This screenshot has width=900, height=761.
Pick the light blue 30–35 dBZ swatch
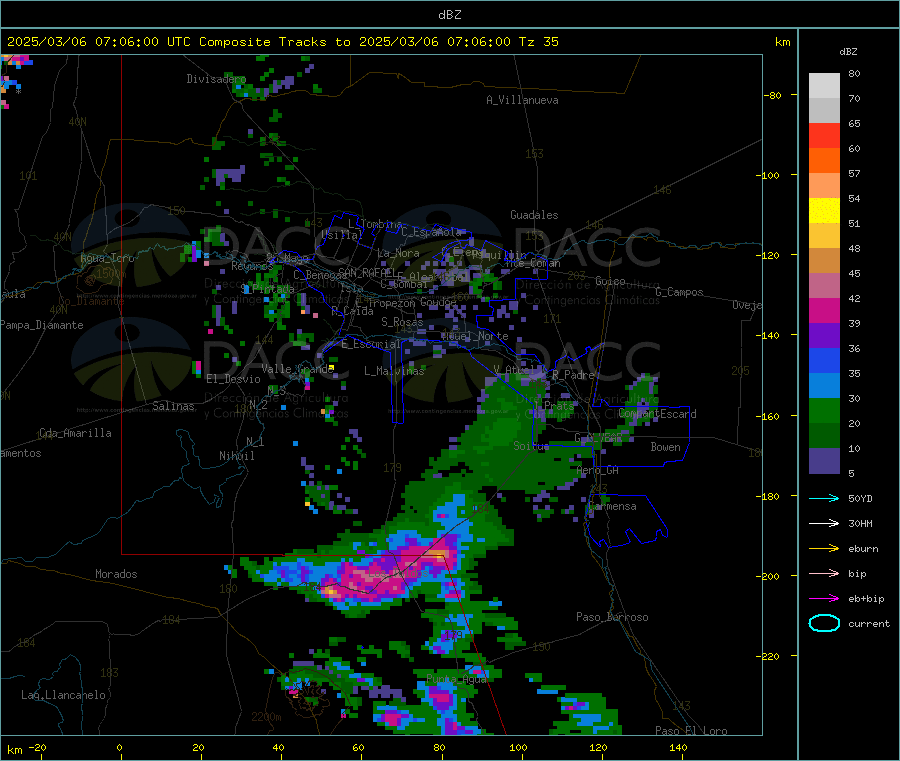pos(824,386)
